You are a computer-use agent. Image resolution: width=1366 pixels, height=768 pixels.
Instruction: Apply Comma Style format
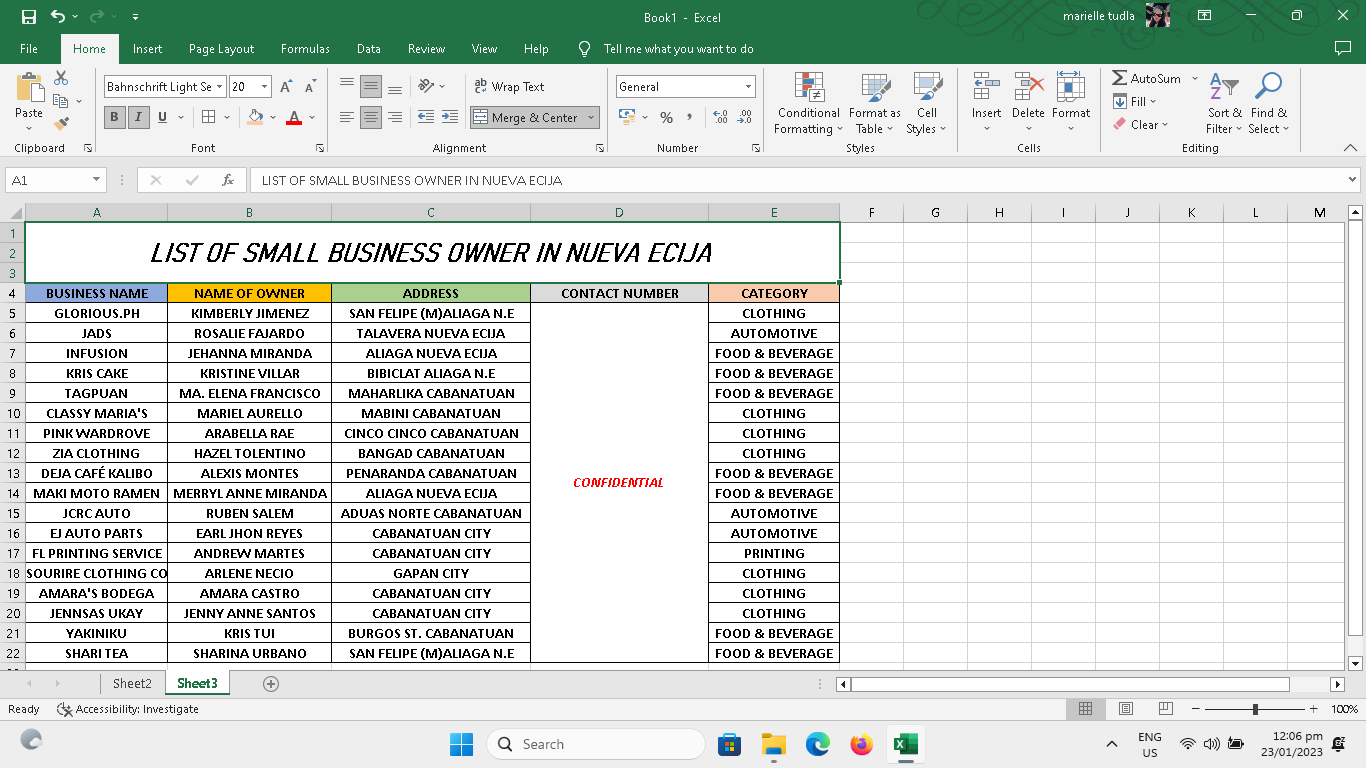689,117
